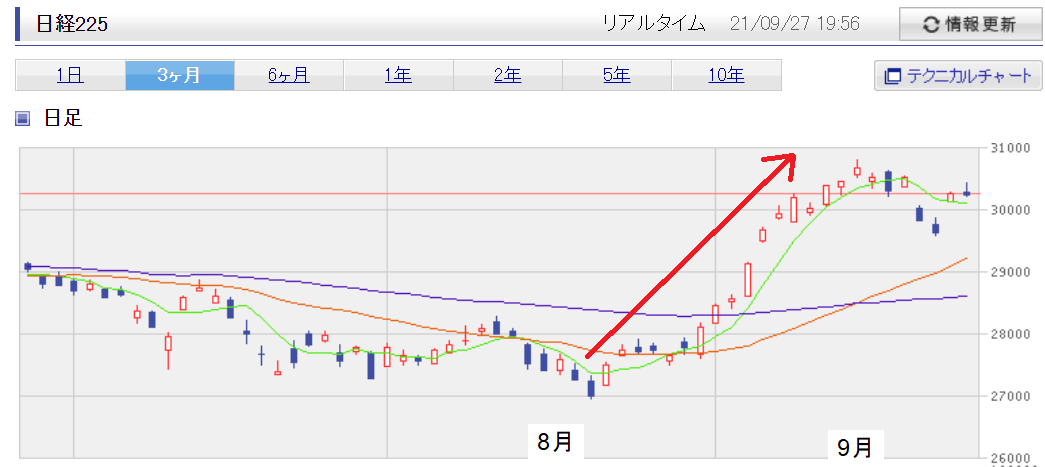The width and height of the screenshot is (1045, 467).
Task: Show the 10年 chart period
Action: pyautogui.click(x=726, y=75)
